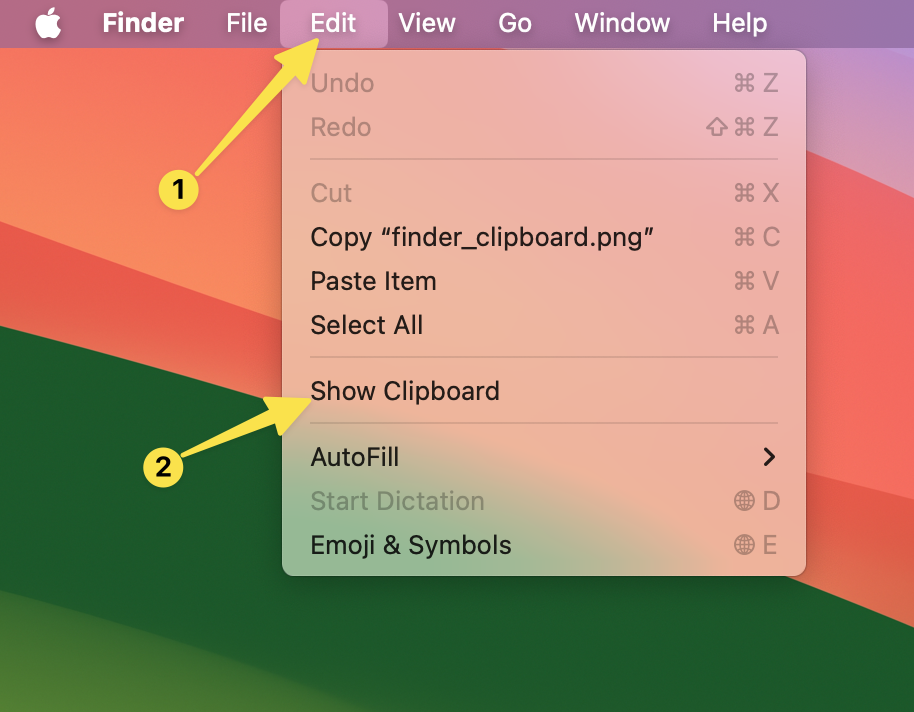914x712 pixels.
Task: Open the File menu
Action: point(245,23)
